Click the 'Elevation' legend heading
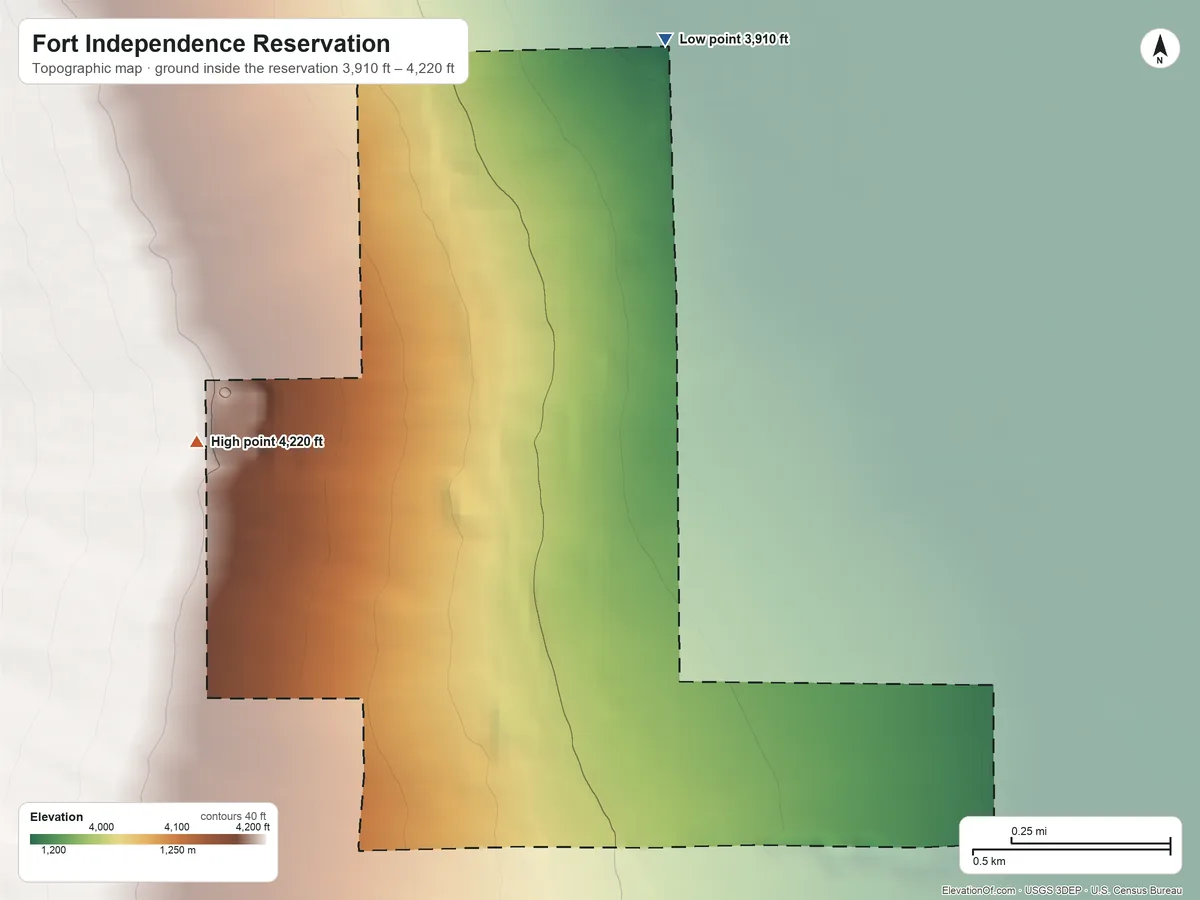The image size is (1200, 900). 57,817
